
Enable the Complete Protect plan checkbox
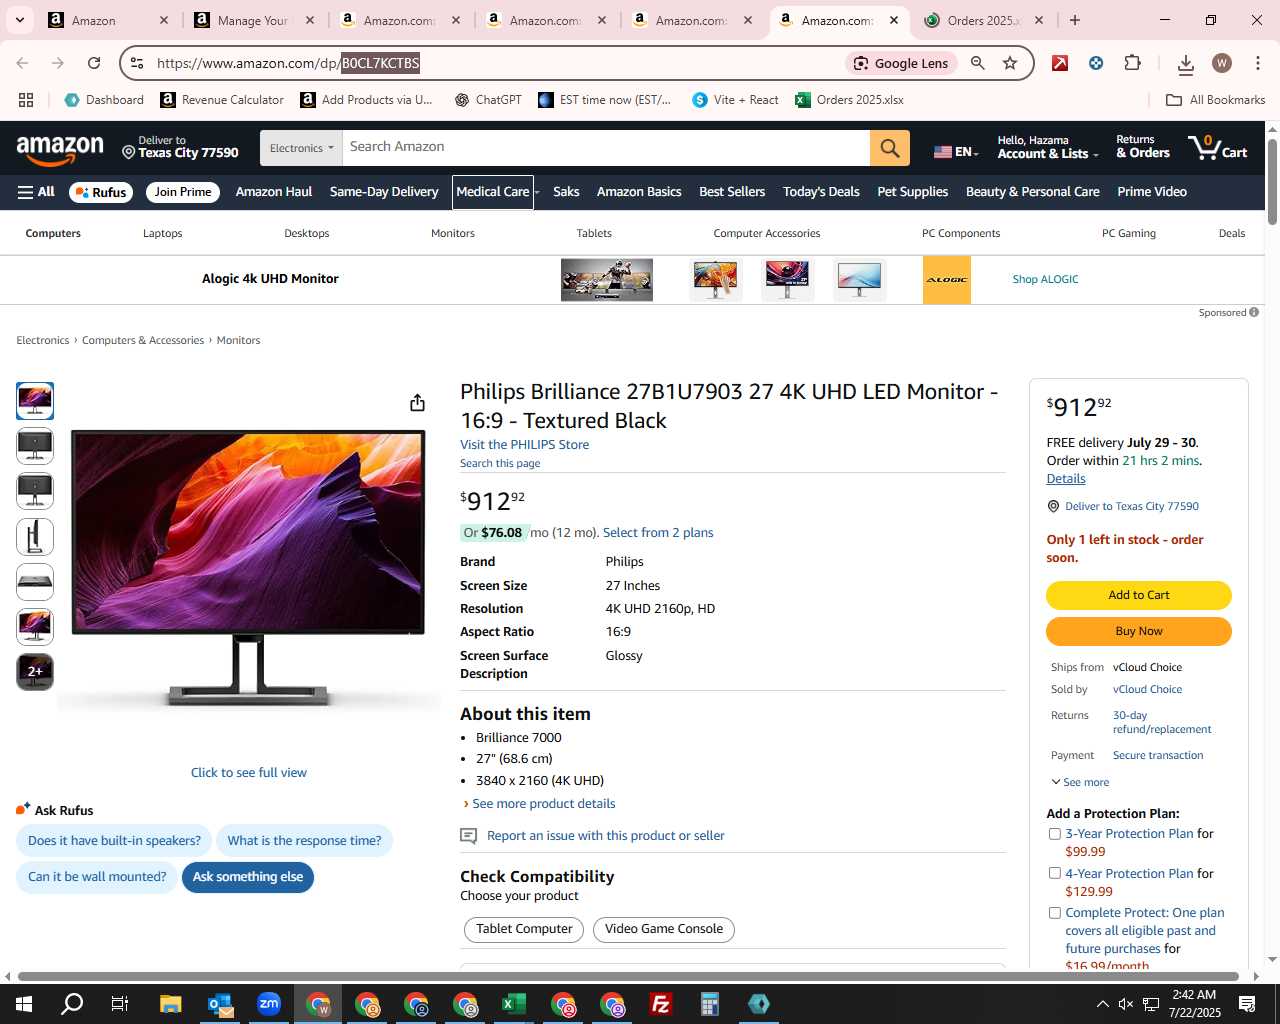[x=1054, y=913]
